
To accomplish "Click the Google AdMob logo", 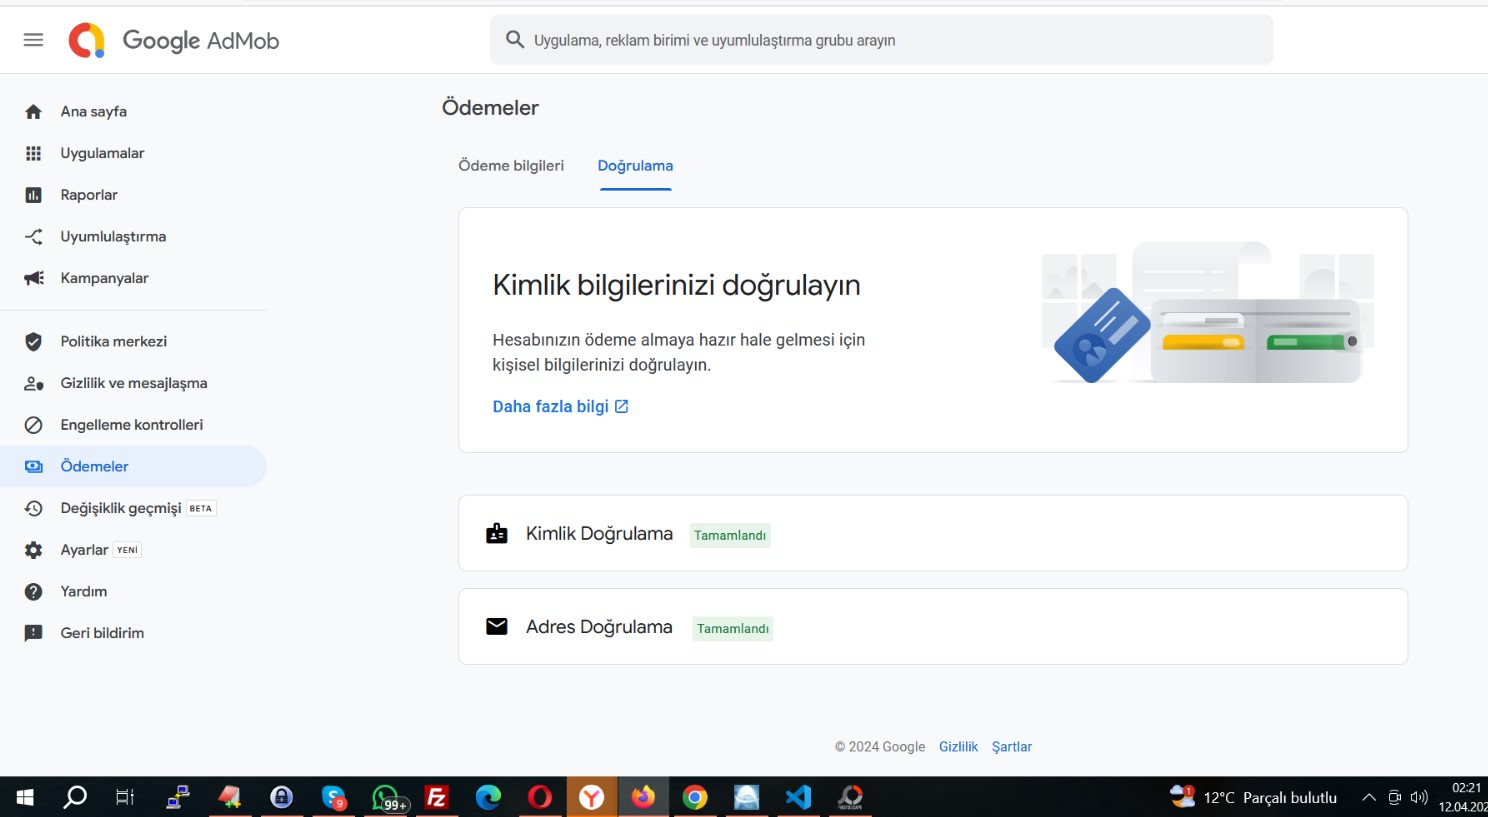I will [174, 40].
